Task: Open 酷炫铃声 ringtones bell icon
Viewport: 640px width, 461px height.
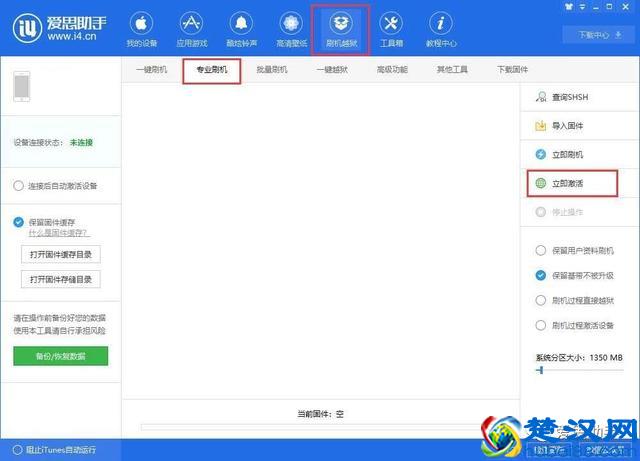Action: 241,23
